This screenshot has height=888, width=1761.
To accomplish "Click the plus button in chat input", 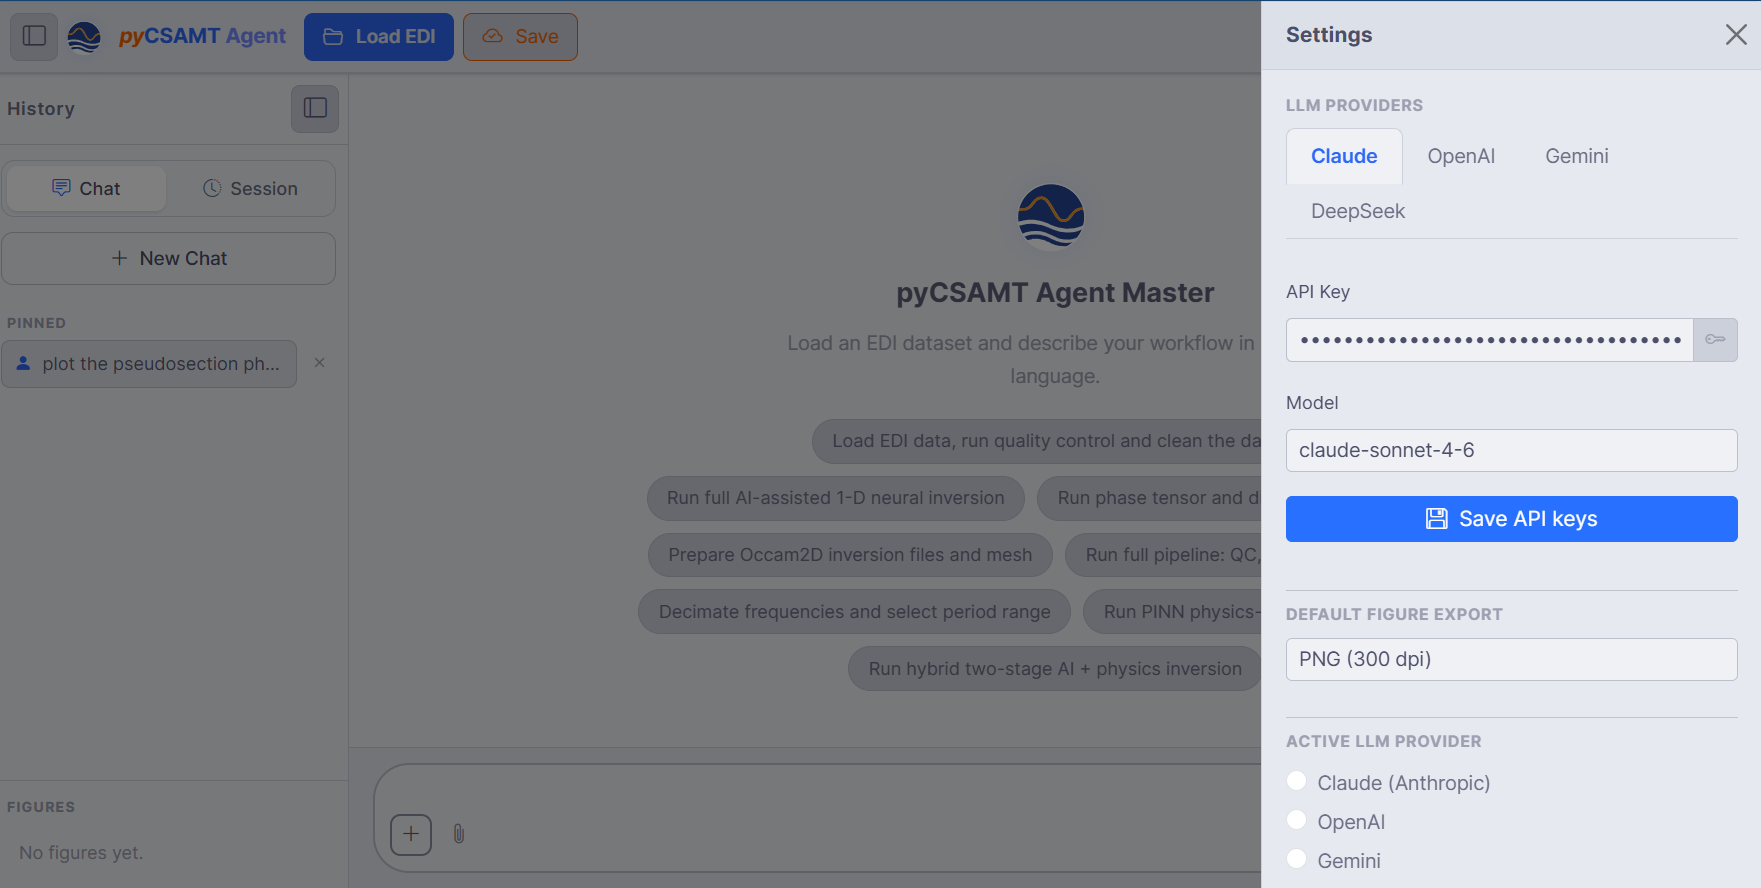I will tap(411, 834).
